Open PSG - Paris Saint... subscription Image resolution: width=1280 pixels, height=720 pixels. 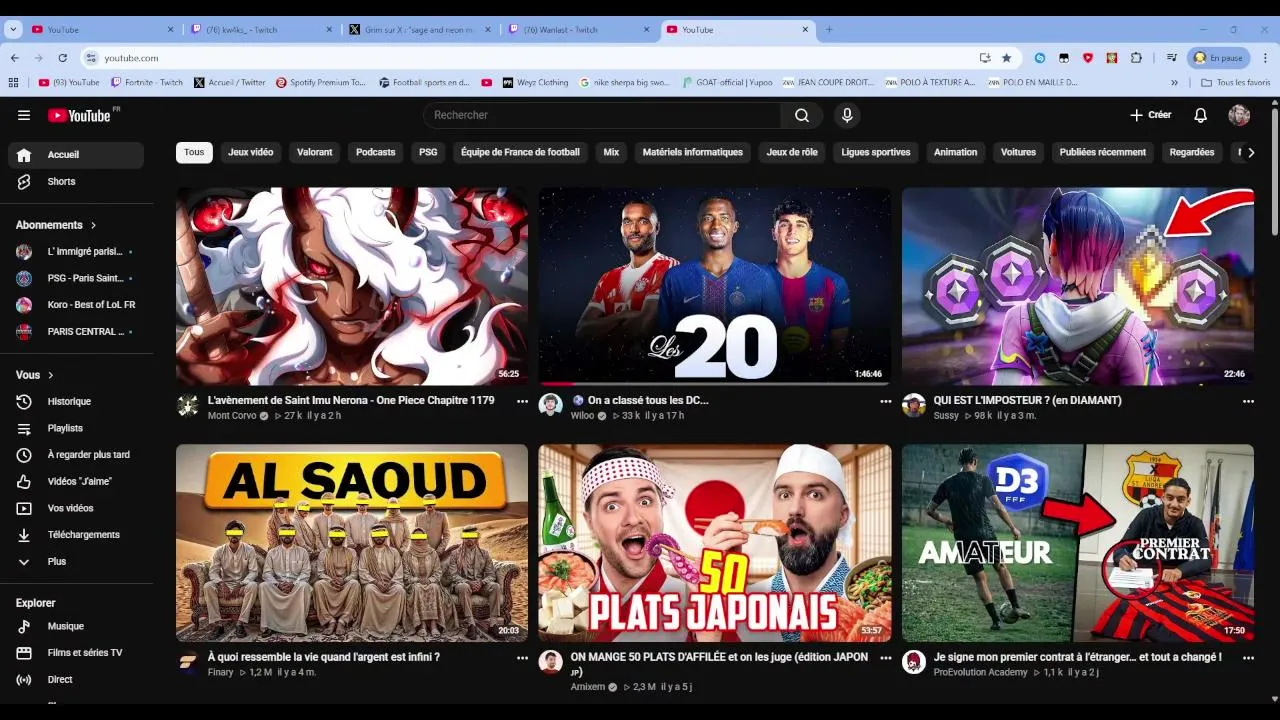click(x=76, y=278)
